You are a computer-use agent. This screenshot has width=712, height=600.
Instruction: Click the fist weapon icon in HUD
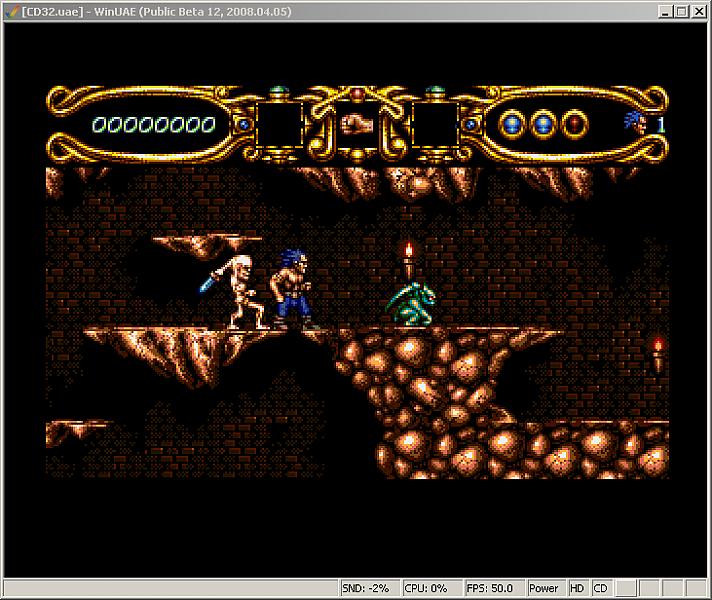(x=357, y=124)
